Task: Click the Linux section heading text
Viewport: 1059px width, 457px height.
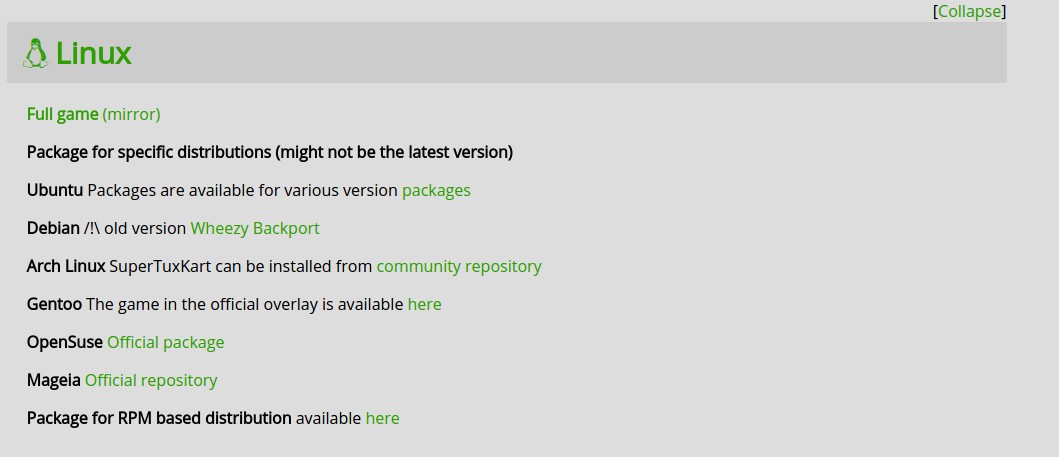Action: pyautogui.click(x=93, y=53)
